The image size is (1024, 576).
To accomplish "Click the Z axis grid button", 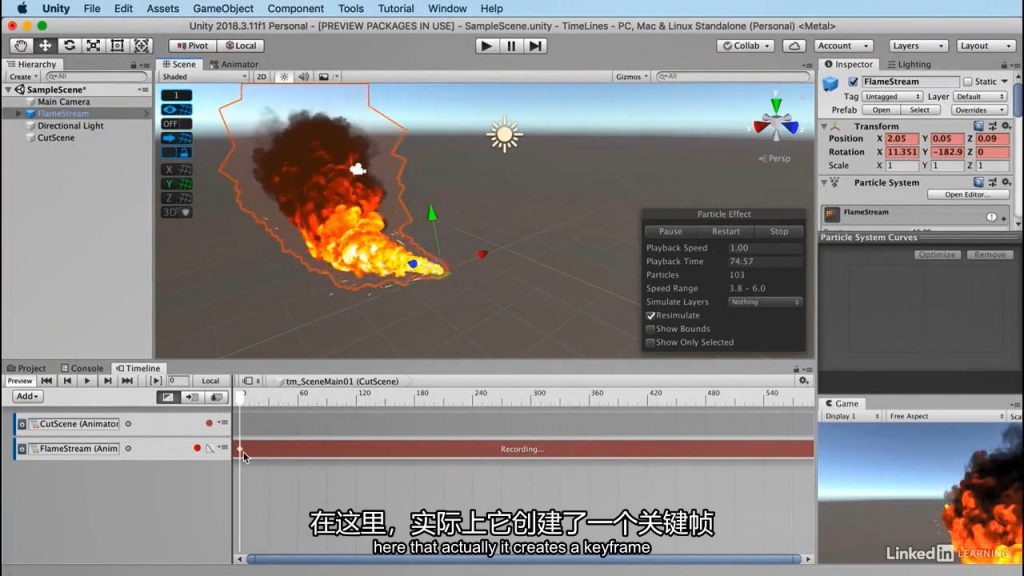I will pos(176,198).
